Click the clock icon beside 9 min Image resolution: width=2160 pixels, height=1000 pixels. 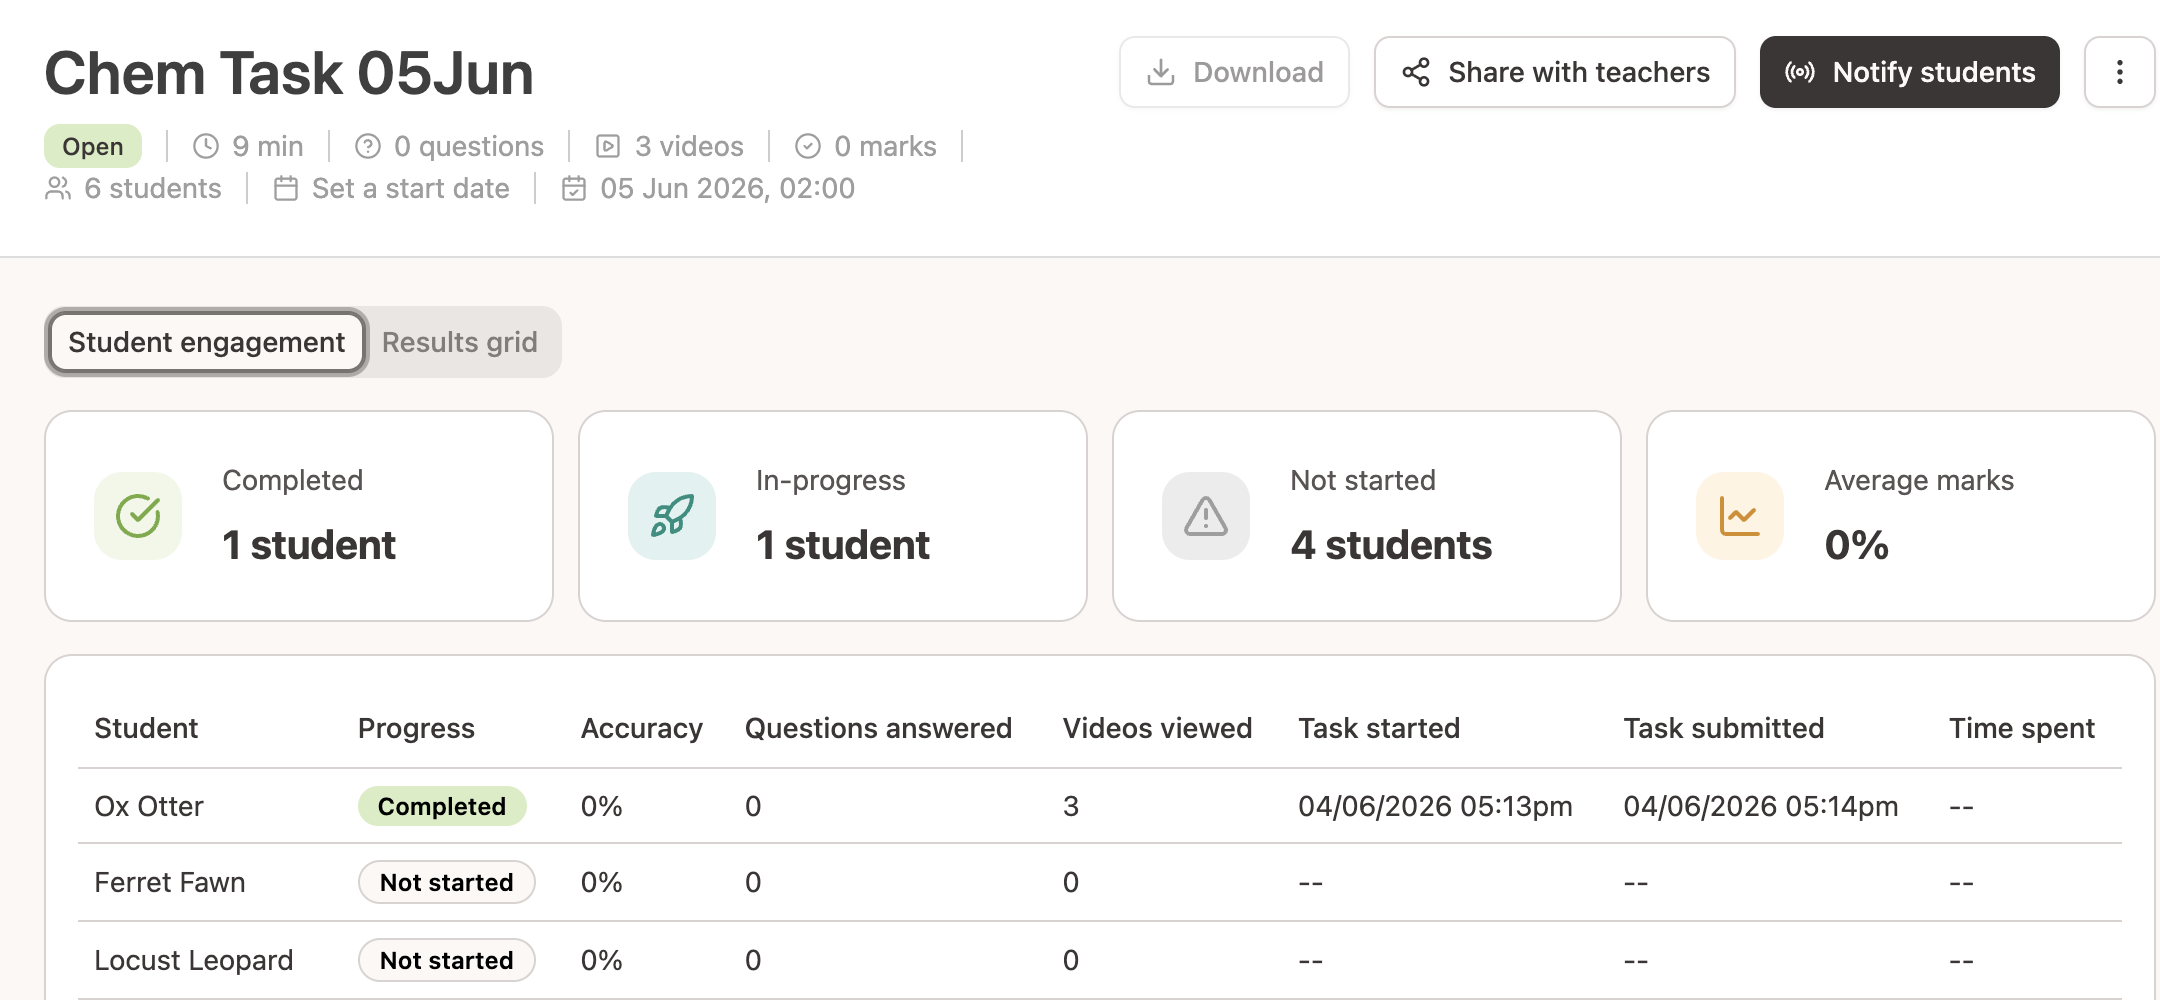206,147
